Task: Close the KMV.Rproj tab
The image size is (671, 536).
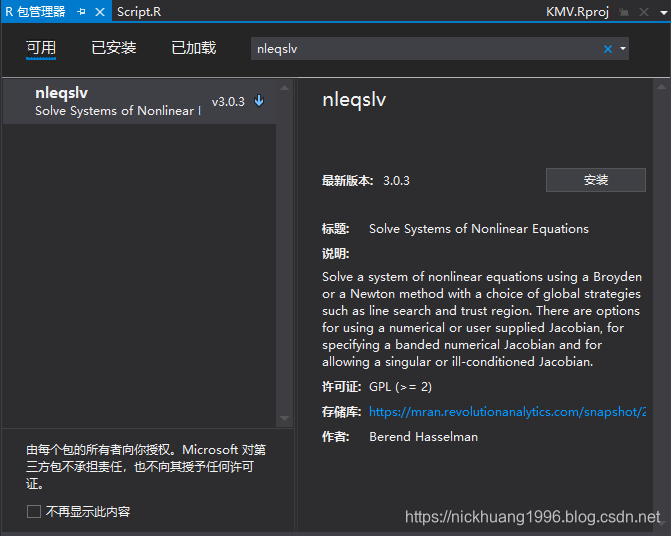Action: (644, 12)
